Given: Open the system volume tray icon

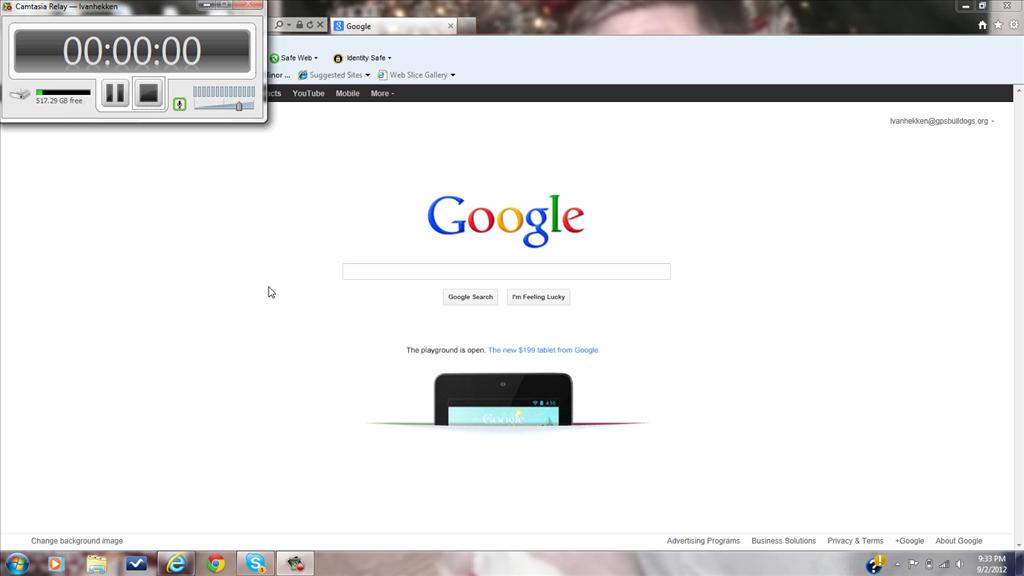Looking at the screenshot, I should pos(959,564).
